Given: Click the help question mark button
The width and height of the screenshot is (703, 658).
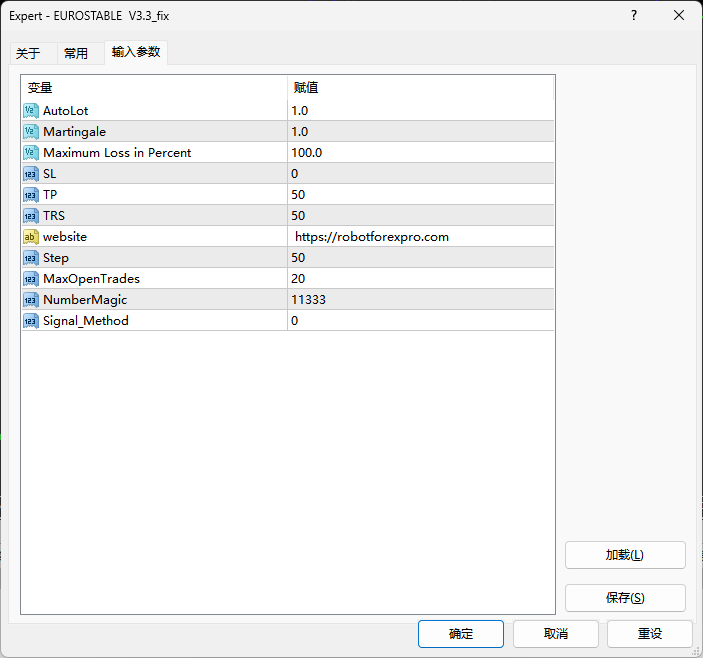Looking at the screenshot, I should click(x=634, y=15).
